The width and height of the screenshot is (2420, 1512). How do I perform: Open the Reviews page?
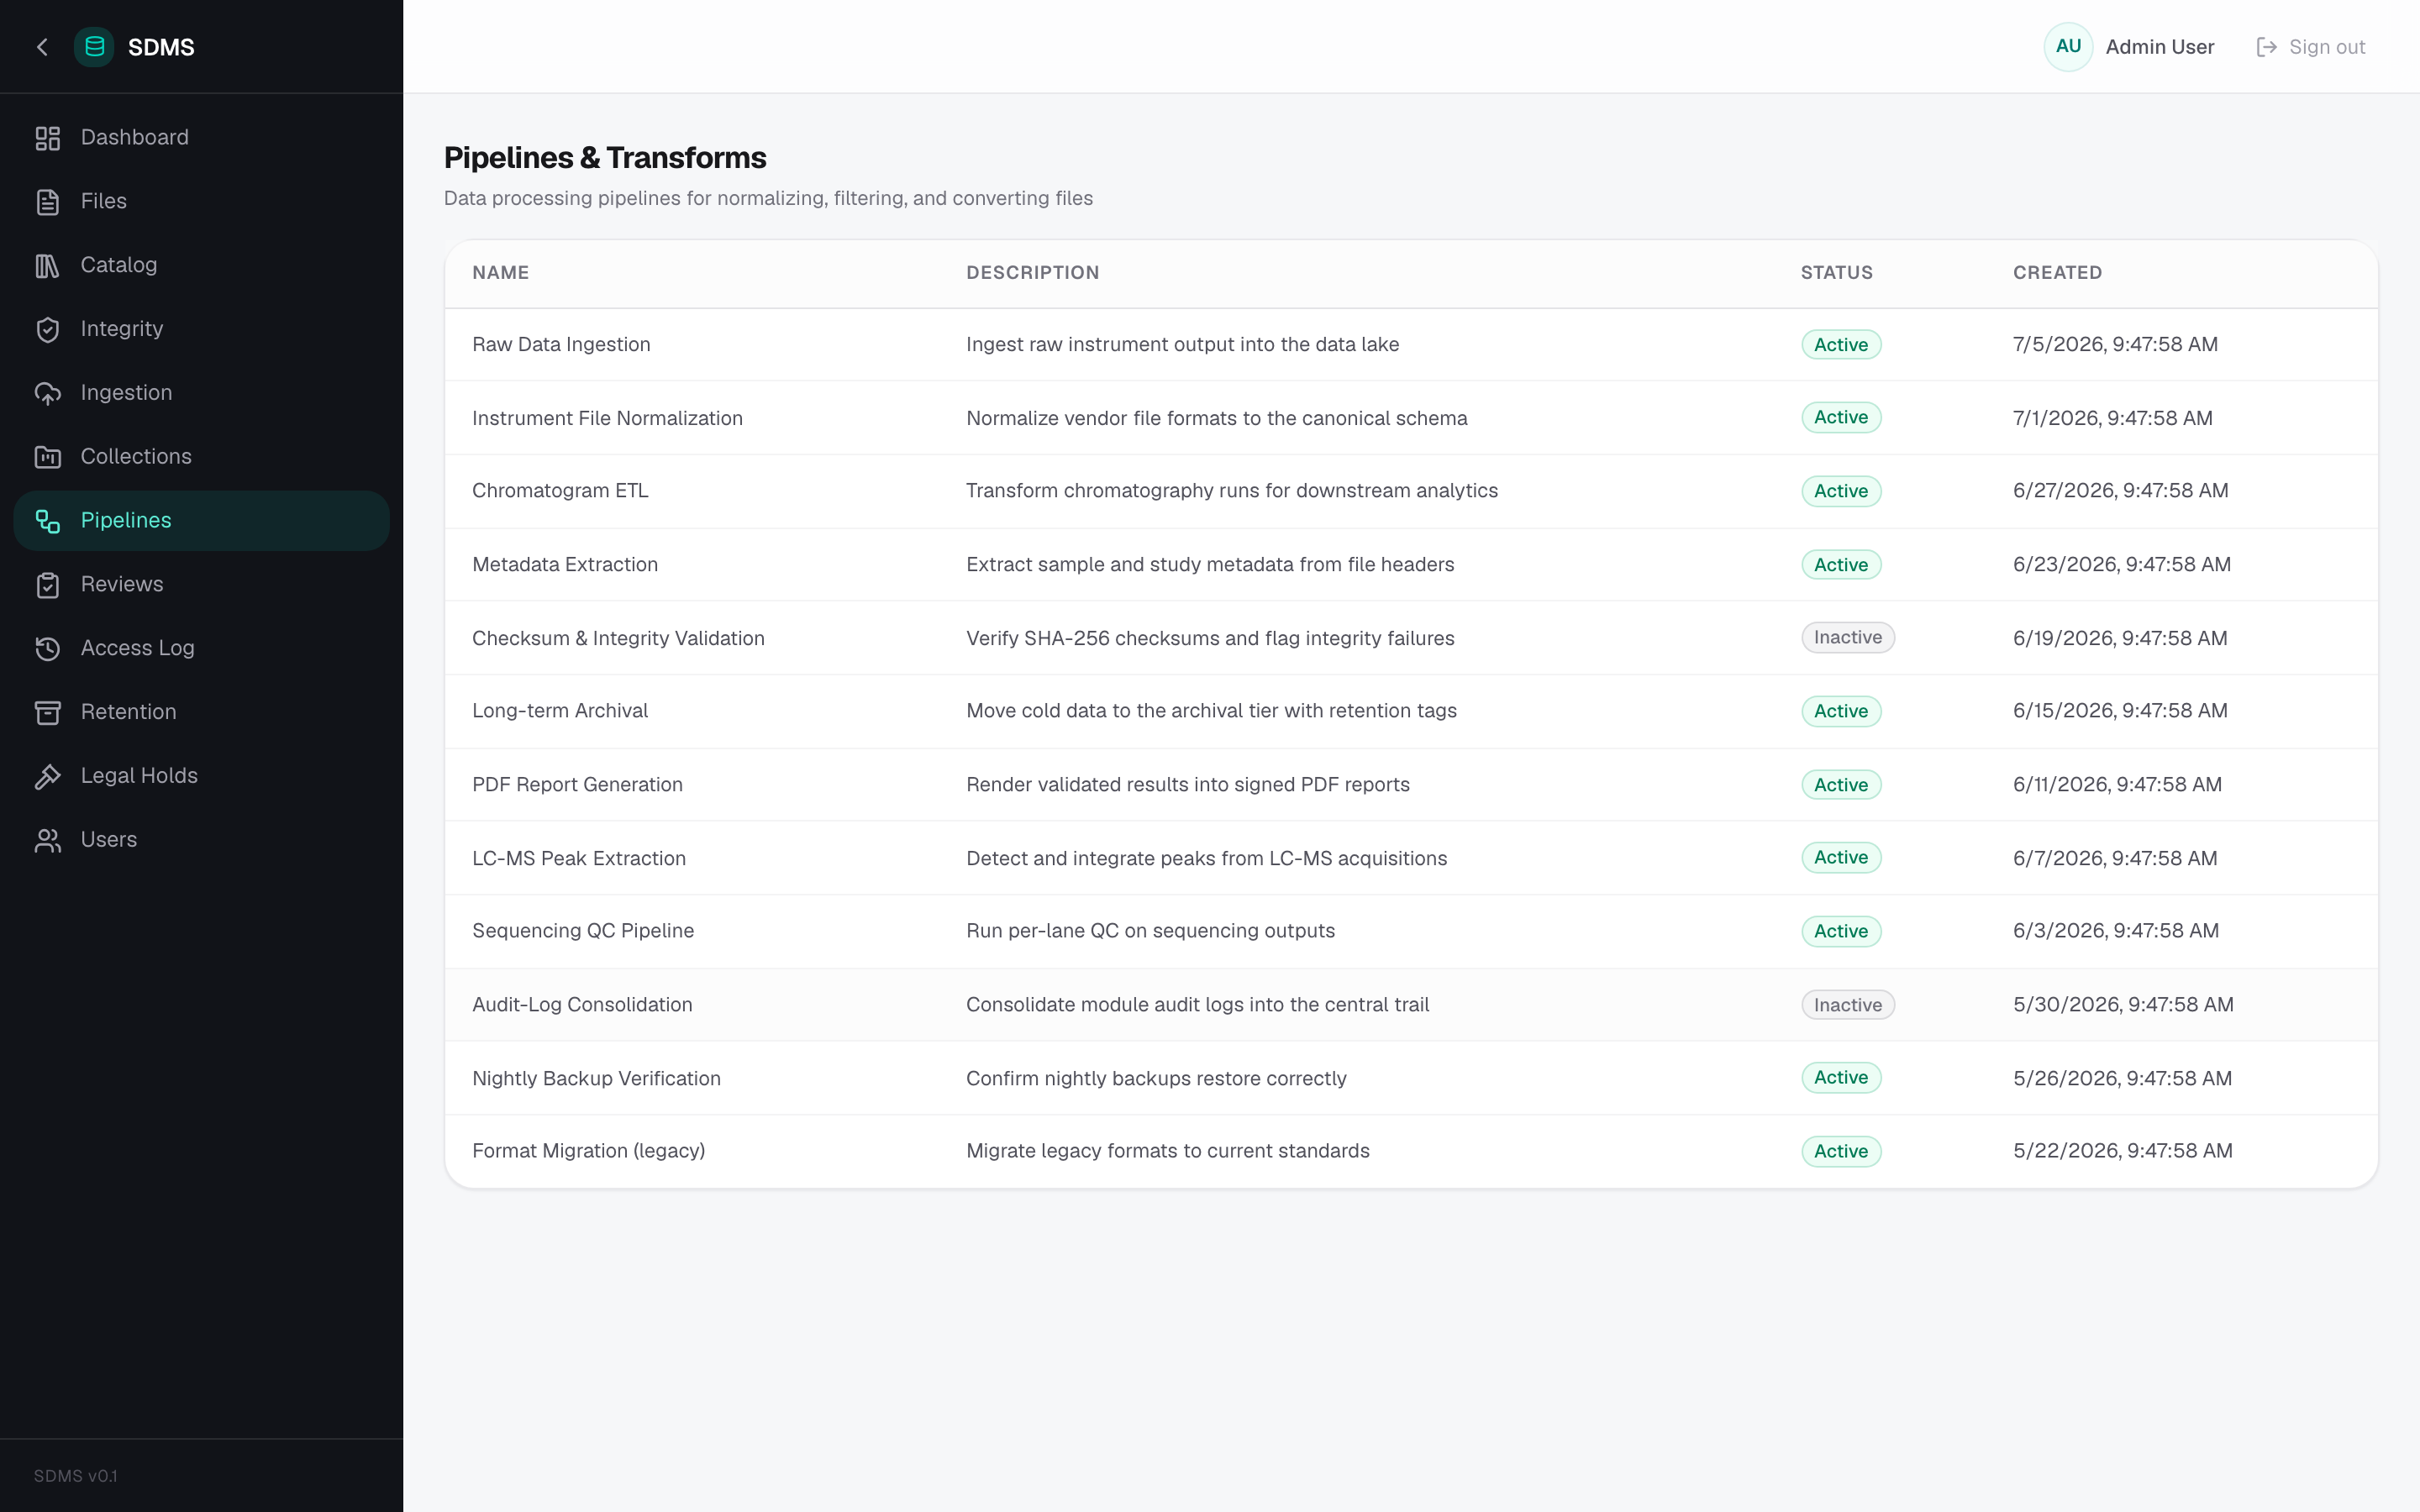pyautogui.click(x=201, y=585)
